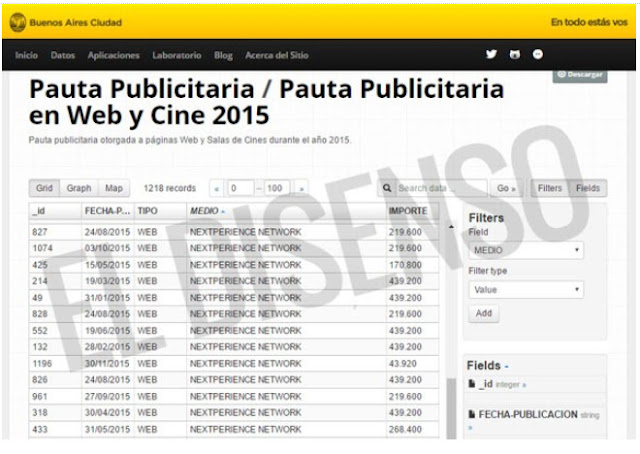Viewport: 640px width, 454px height.
Task: Click the Search data input field
Action: [441, 188]
